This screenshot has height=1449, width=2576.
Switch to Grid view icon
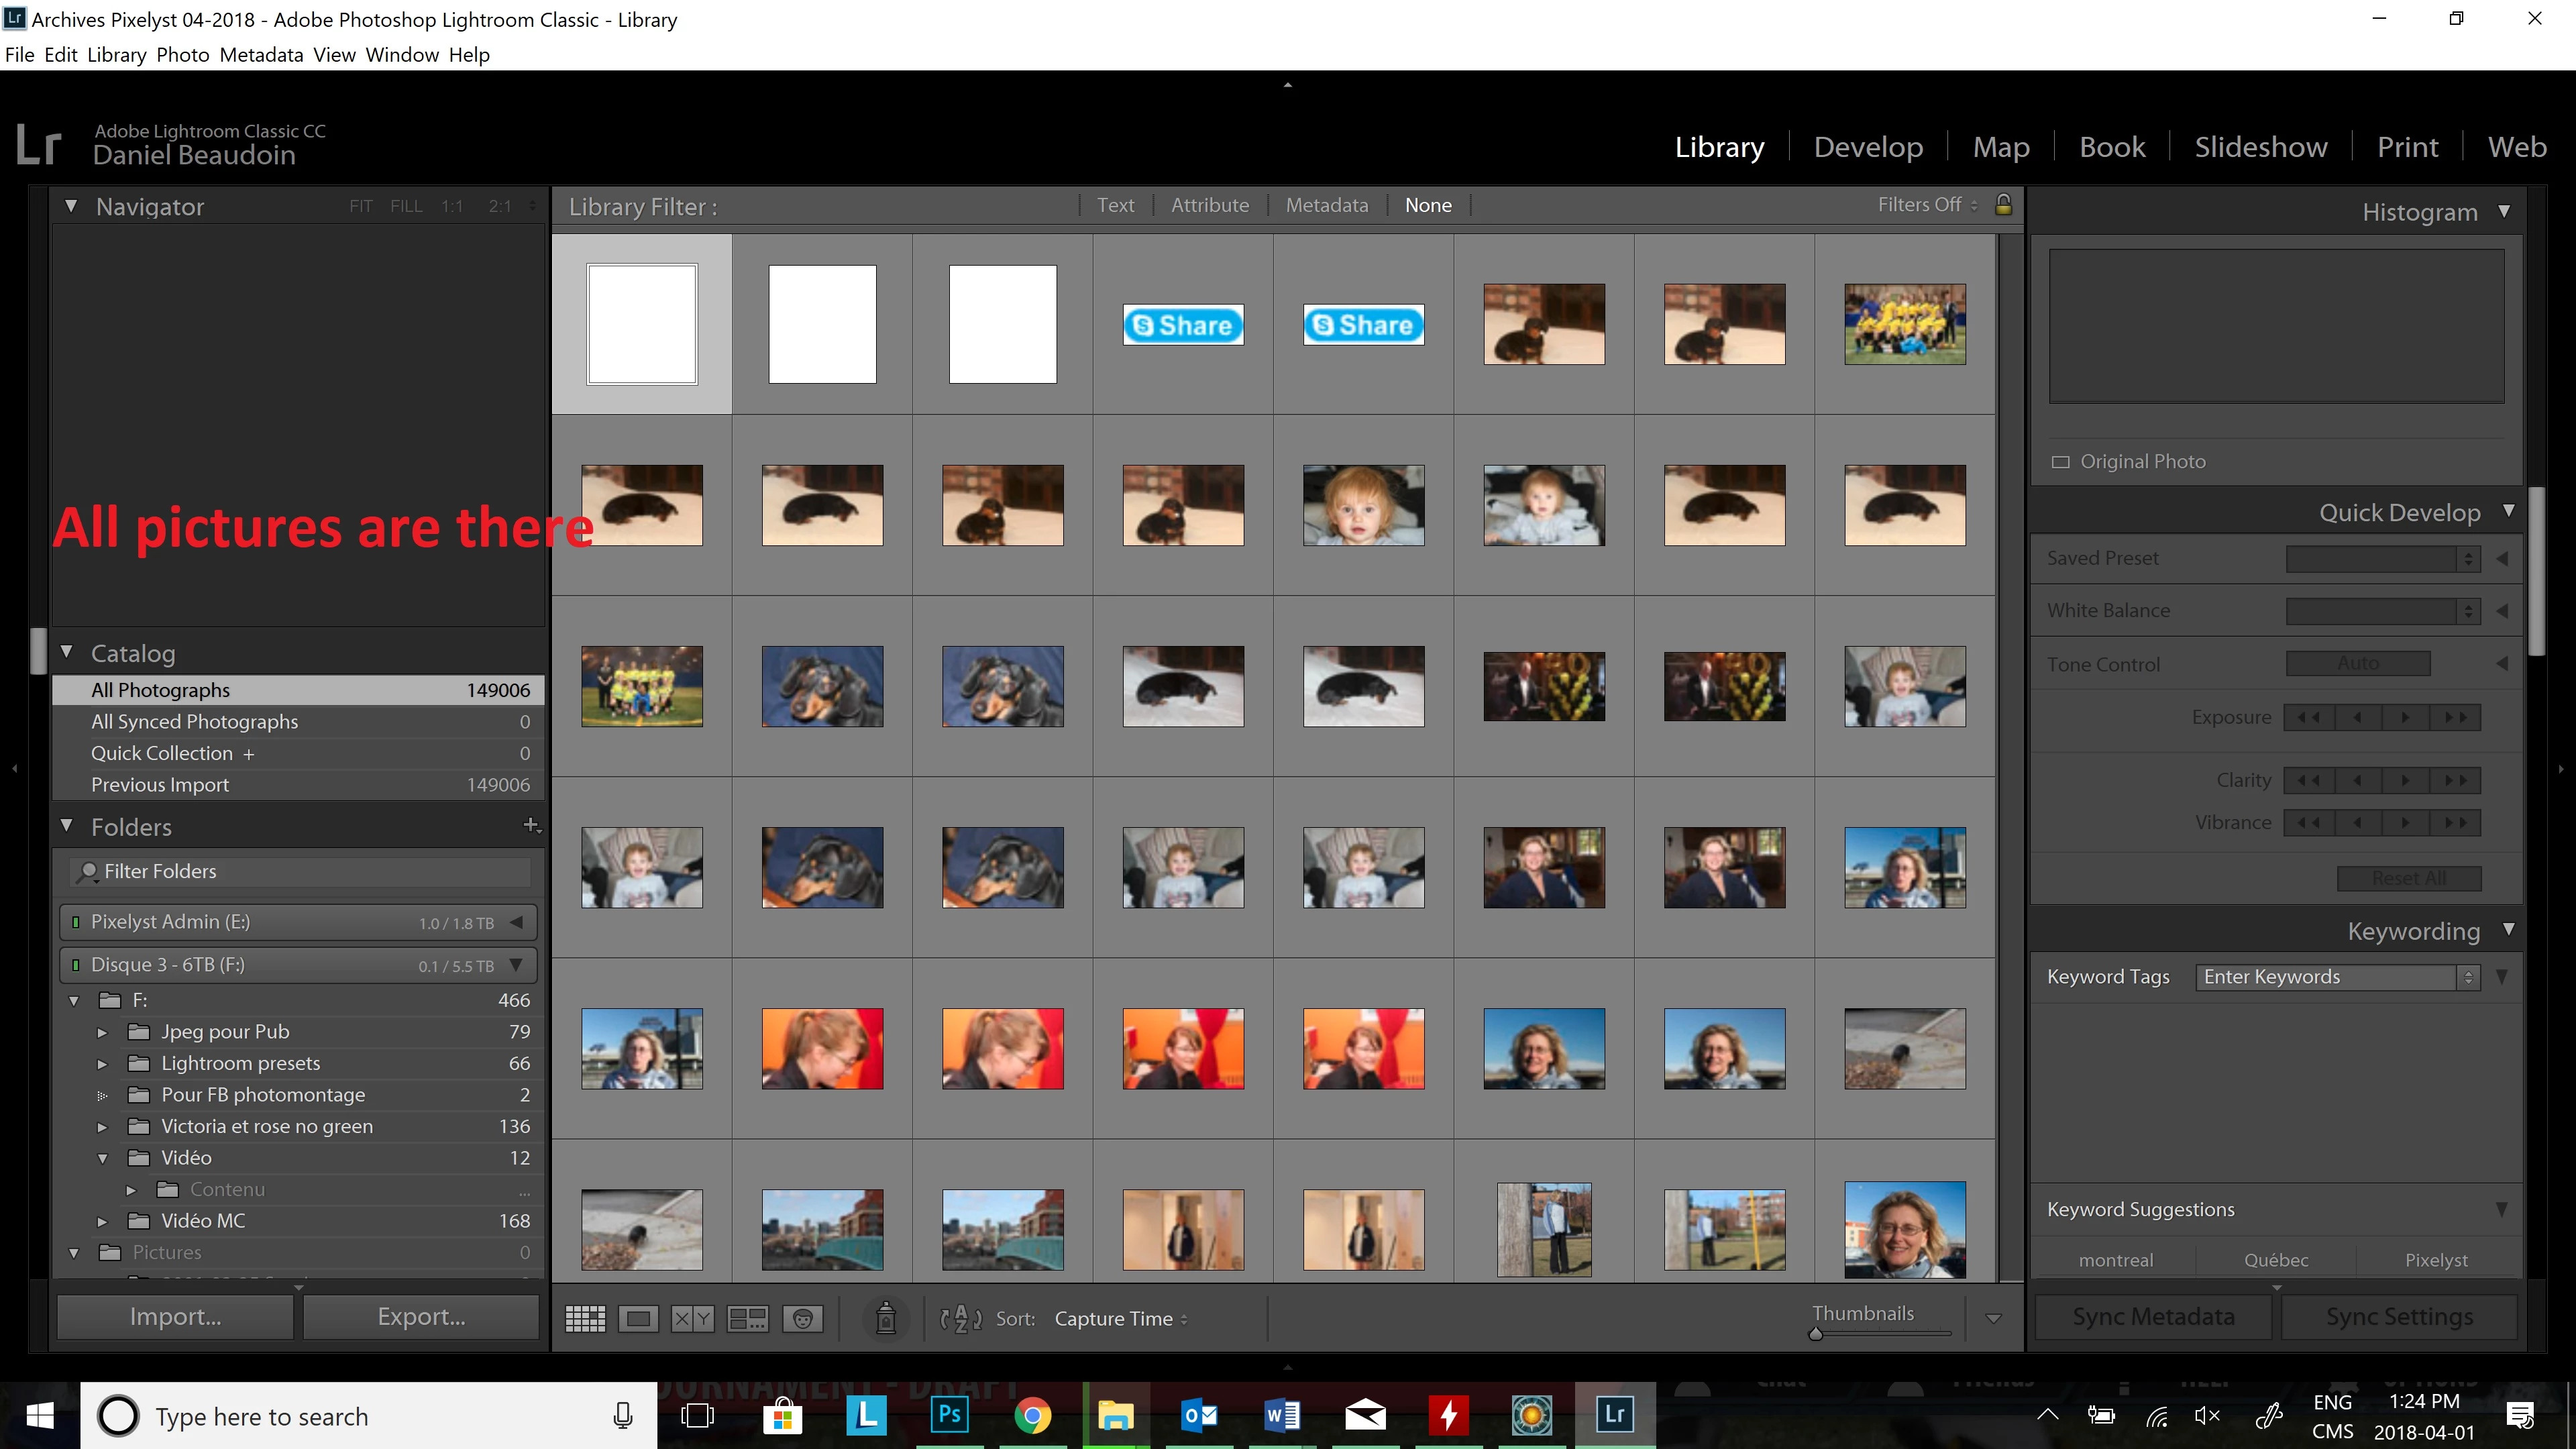coord(585,1319)
